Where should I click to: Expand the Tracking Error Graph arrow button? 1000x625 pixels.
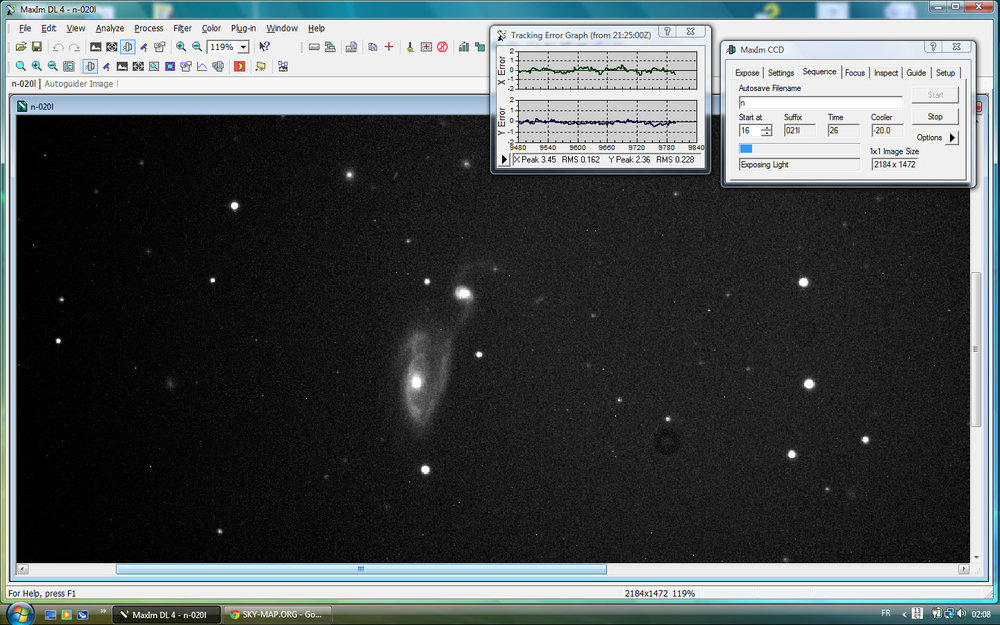pyautogui.click(x=504, y=159)
